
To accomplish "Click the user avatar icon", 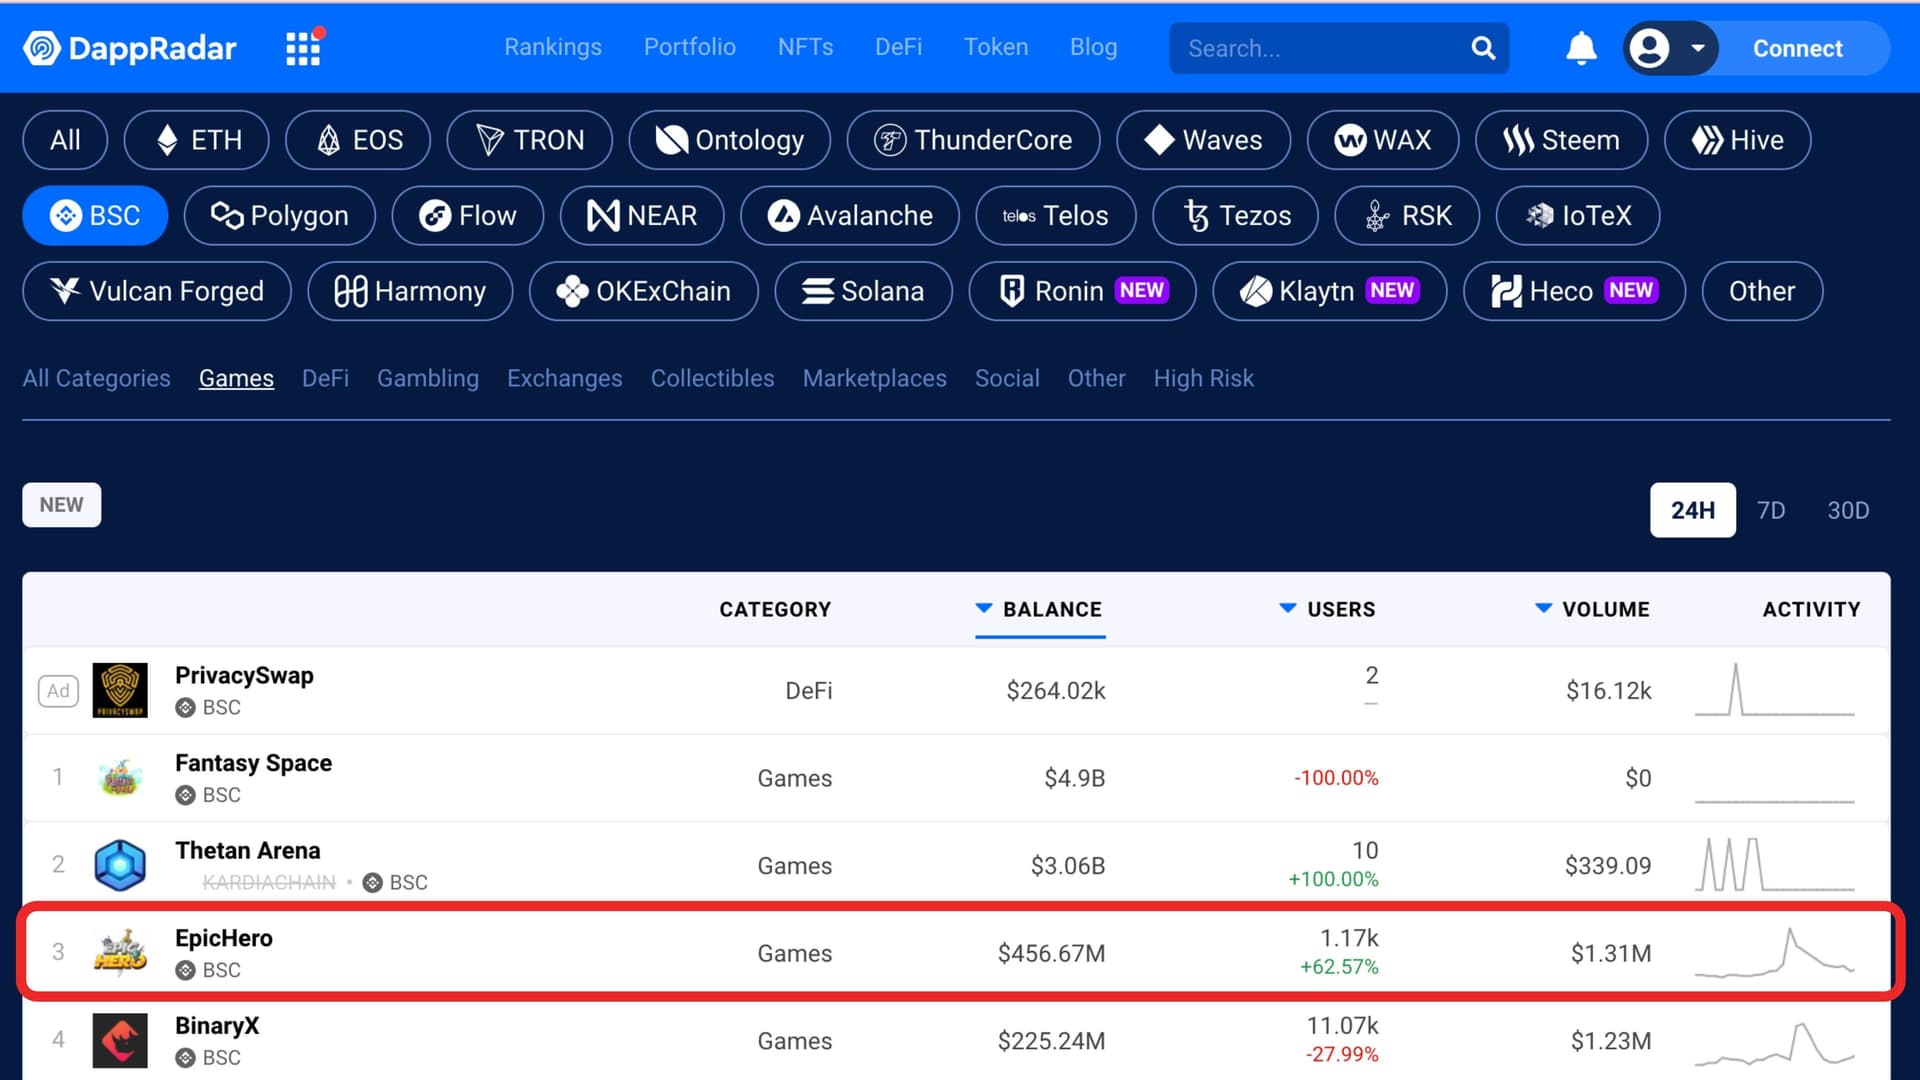I will (1649, 48).
